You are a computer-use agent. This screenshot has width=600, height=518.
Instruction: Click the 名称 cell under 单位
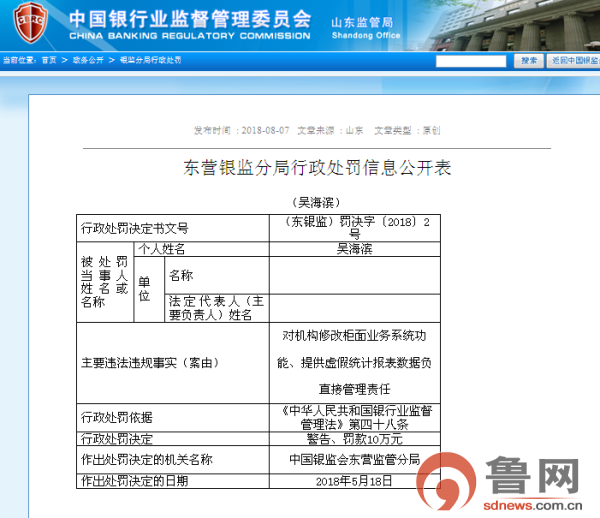point(217,275)
